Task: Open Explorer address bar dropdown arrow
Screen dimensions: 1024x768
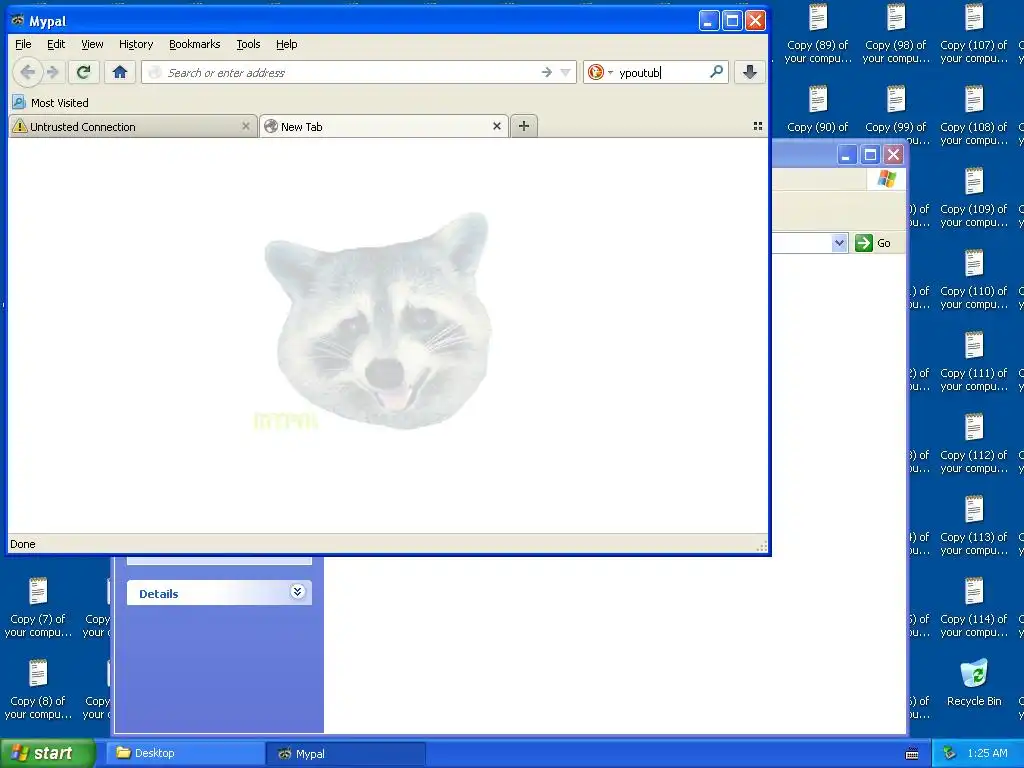Action: click(x=839, y=243)
